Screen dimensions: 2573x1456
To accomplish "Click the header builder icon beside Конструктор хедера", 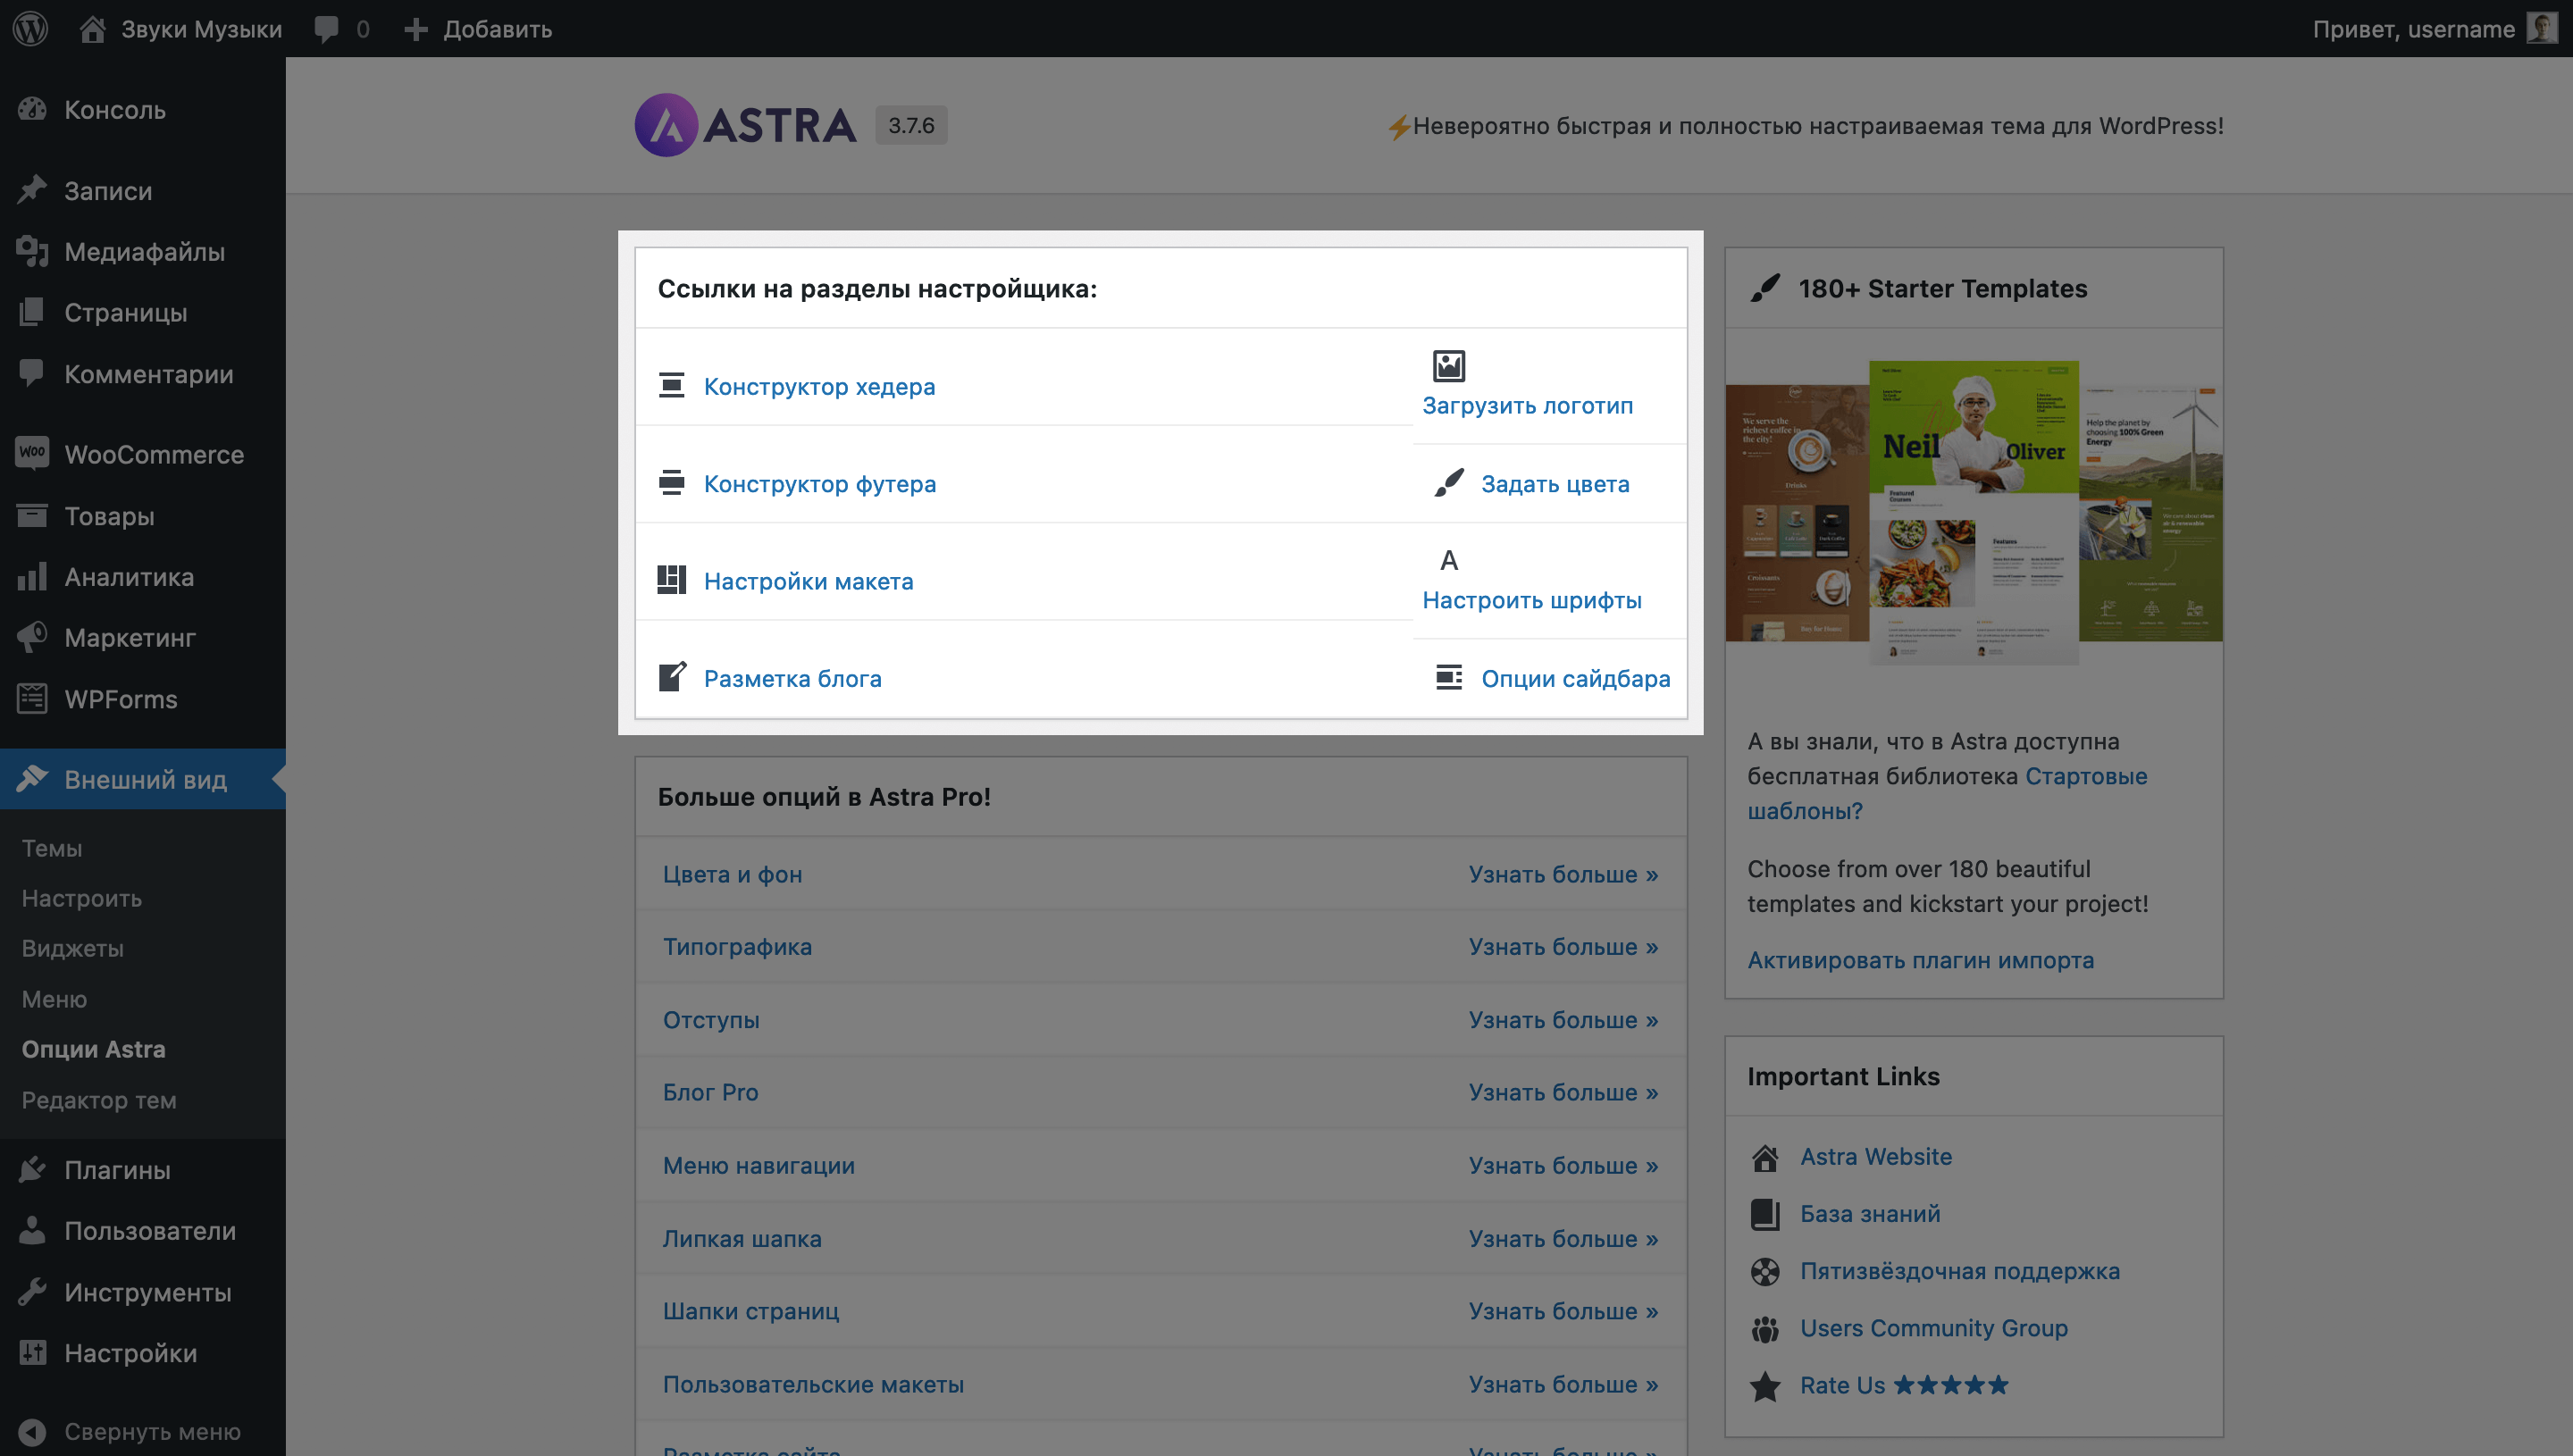I will click(672, 385).
